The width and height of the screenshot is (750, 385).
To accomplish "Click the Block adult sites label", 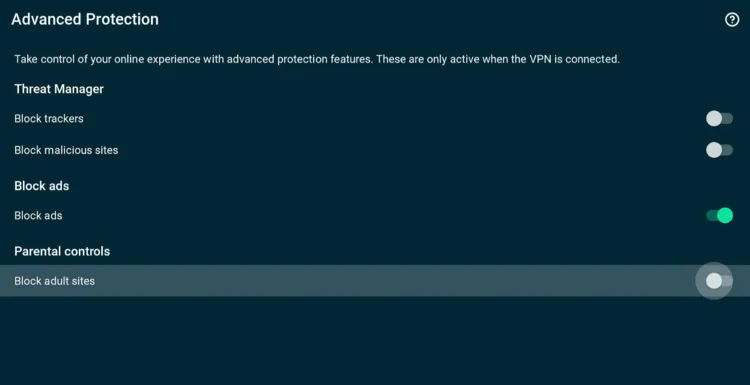I will pos(55,281).
